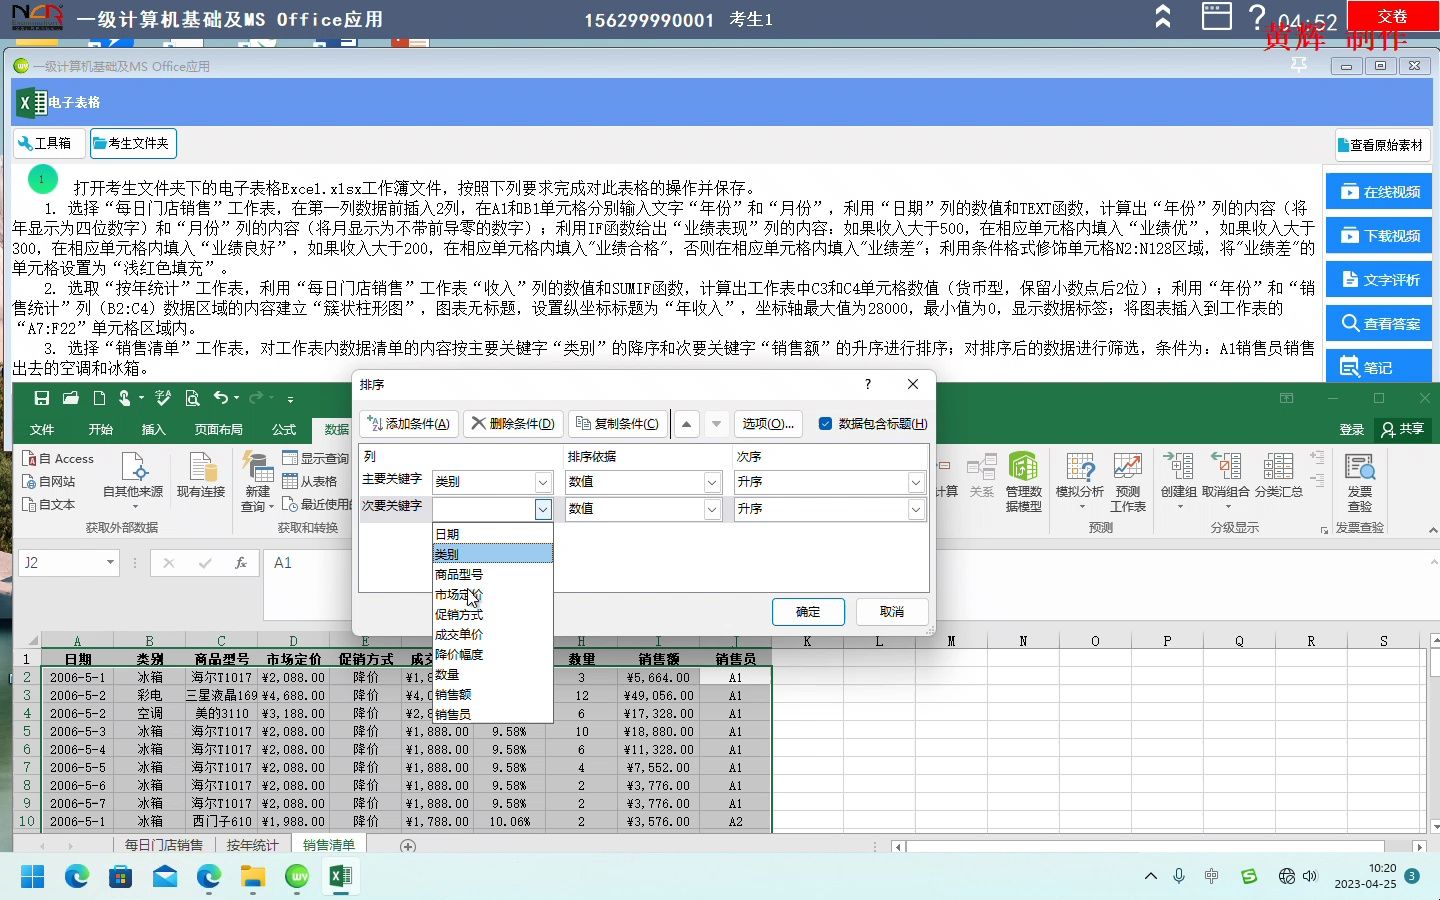Click Group (创建组) icon
This screenshot has width=1440, height=900.
[x=1178, y=481]
